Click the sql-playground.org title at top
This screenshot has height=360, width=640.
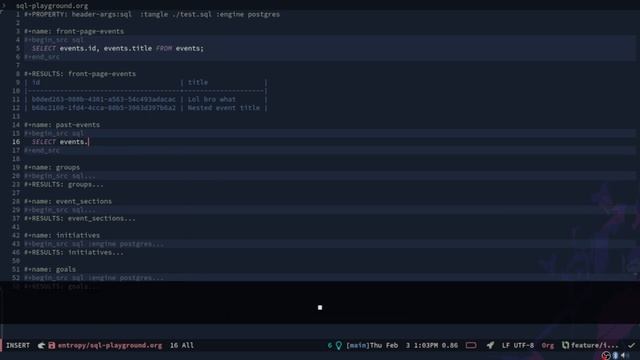pyautogui.click(x=52, y=6)
